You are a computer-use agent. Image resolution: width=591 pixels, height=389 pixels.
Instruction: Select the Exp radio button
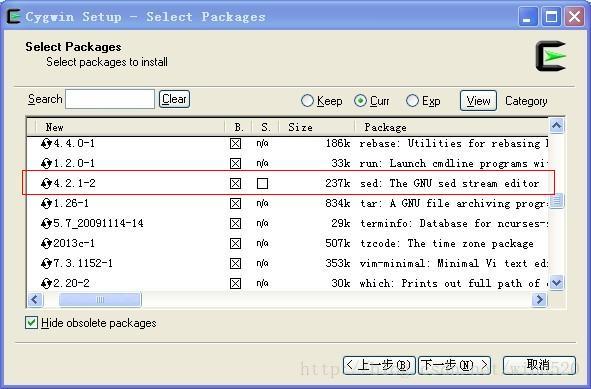[412, 101]
